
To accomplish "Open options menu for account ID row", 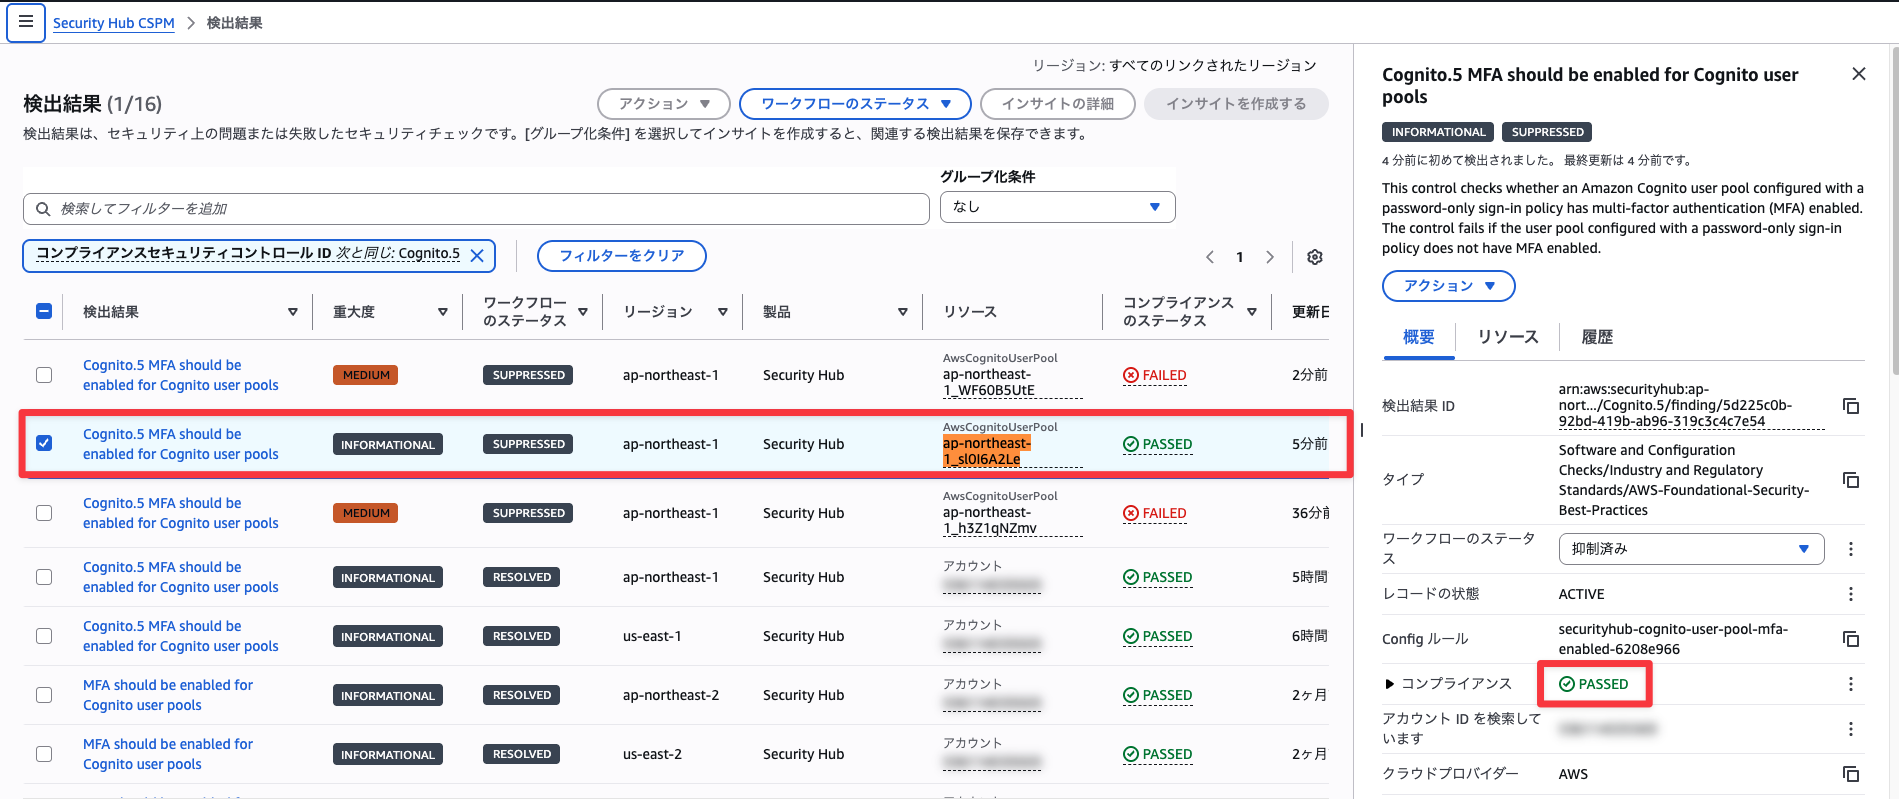I will click(x=1851, y=729).
